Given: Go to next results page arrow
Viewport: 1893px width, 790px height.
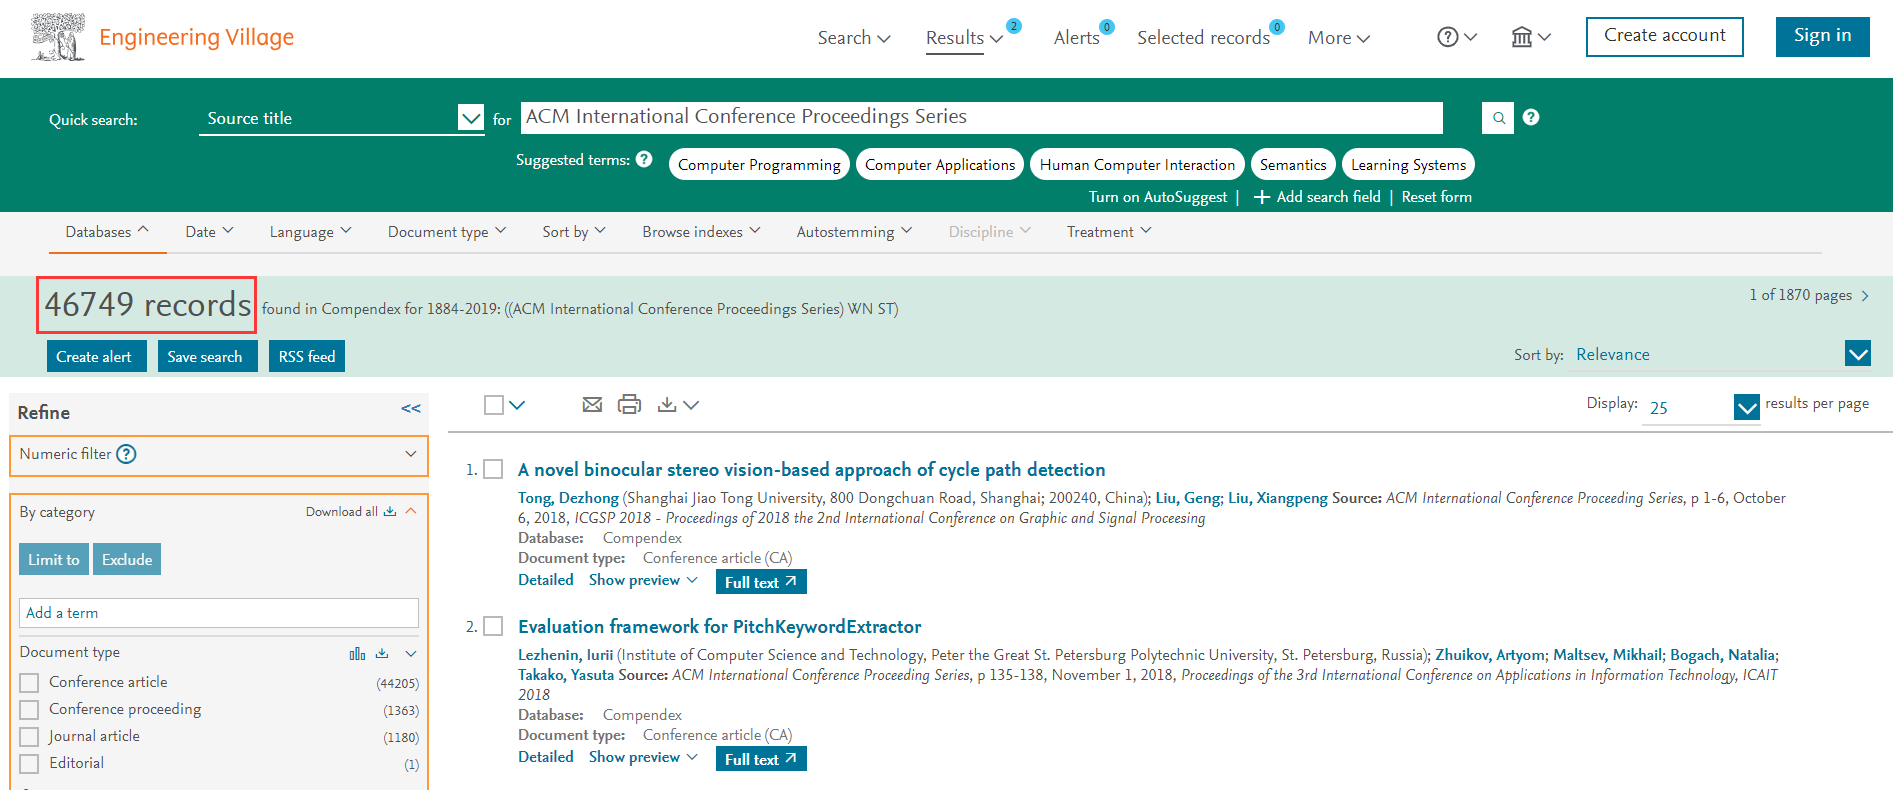Looking at the screenshot, I should [x=1865, y=296].
